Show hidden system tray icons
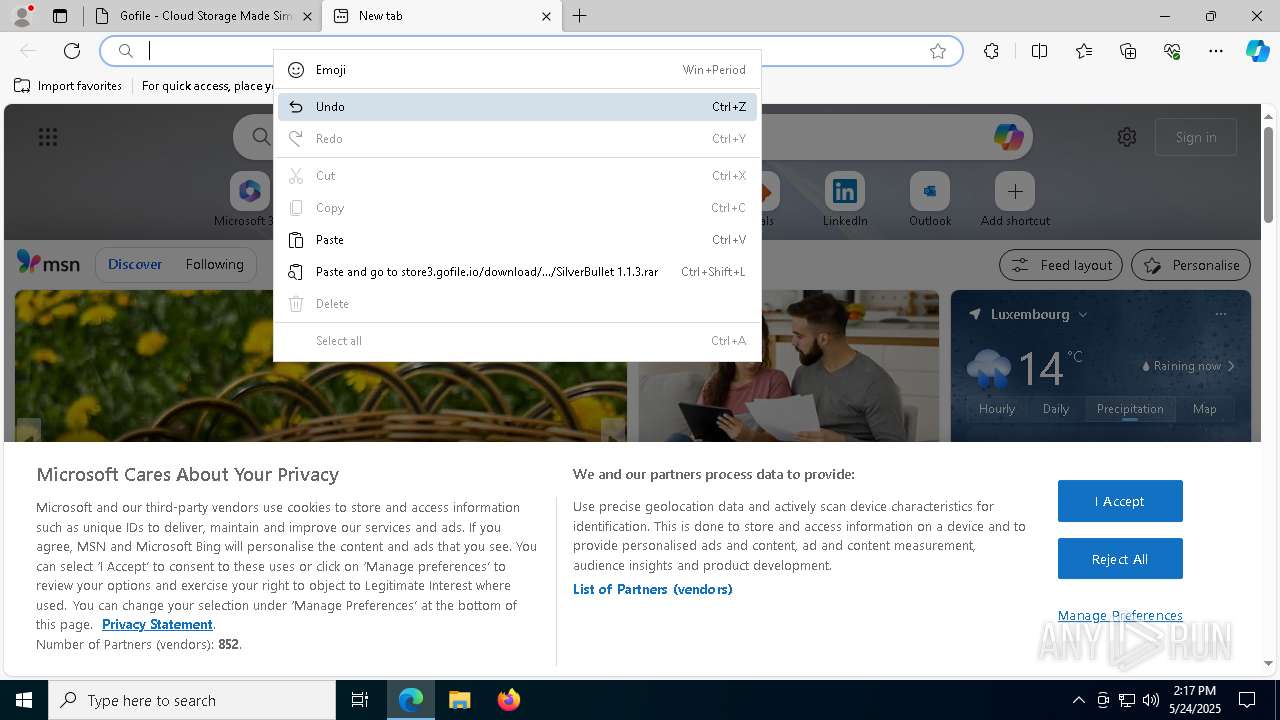 (x=1078, y=700)
